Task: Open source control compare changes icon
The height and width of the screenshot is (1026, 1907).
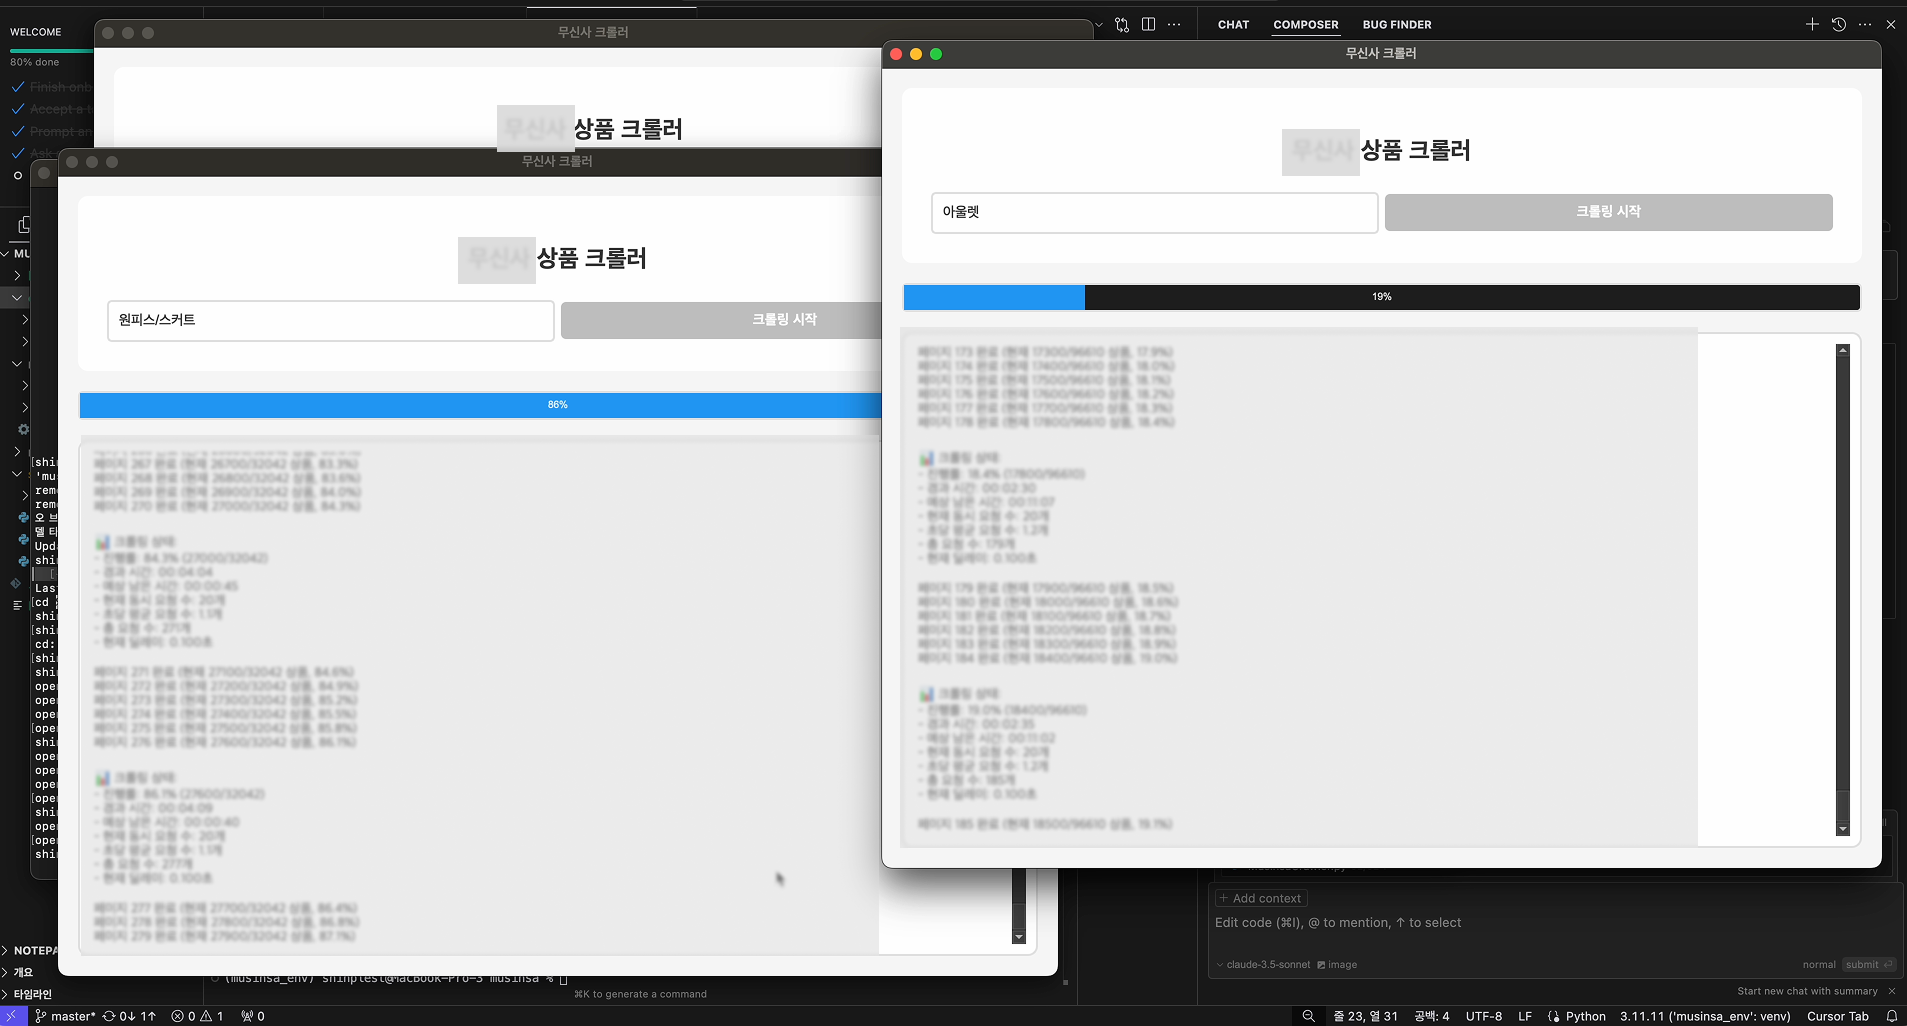Action: 1122,24
